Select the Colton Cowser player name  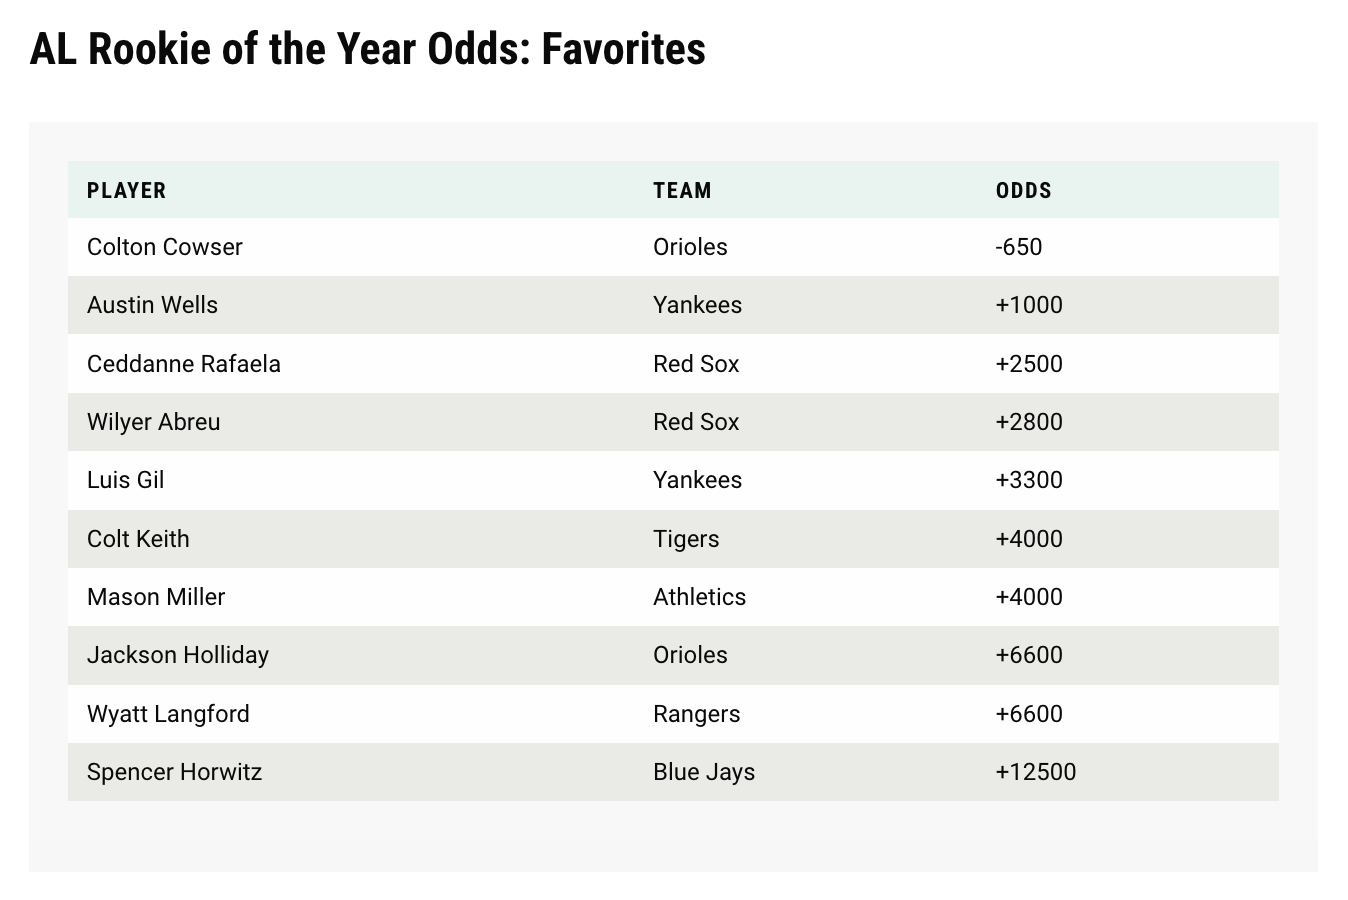coord(165,247)
